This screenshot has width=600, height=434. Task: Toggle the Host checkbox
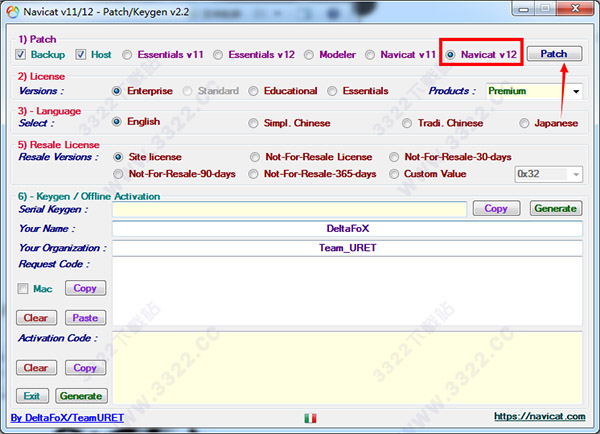coord(80,54)
